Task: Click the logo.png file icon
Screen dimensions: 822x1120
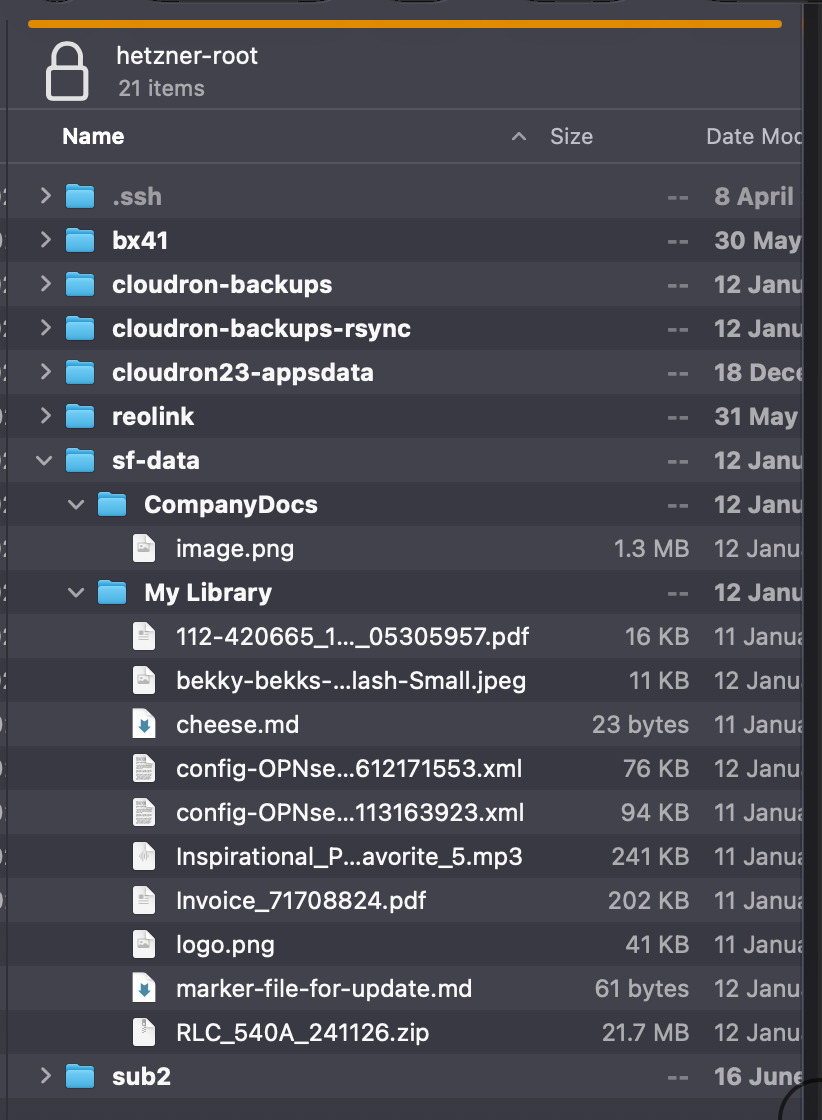Action: (x=143, y=944)
